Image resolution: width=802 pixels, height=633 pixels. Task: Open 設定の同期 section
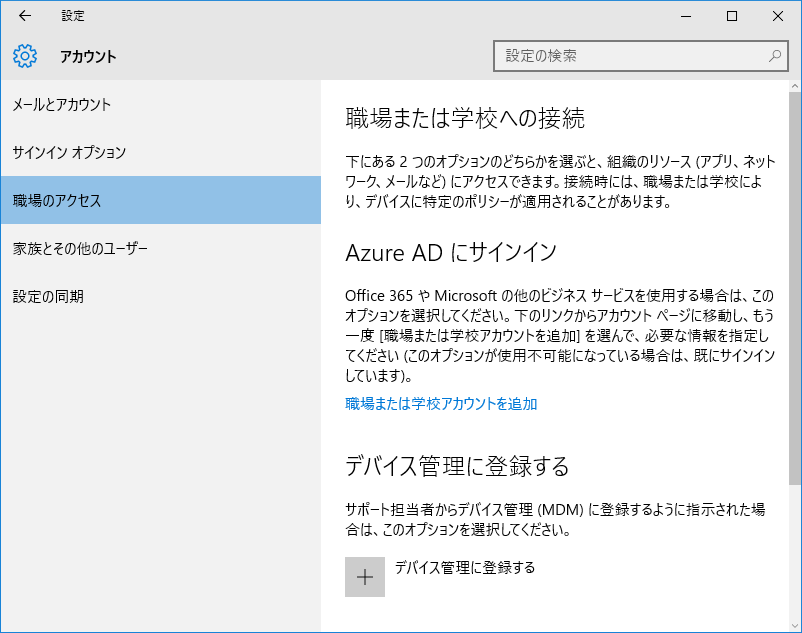[x=161, y=297]
